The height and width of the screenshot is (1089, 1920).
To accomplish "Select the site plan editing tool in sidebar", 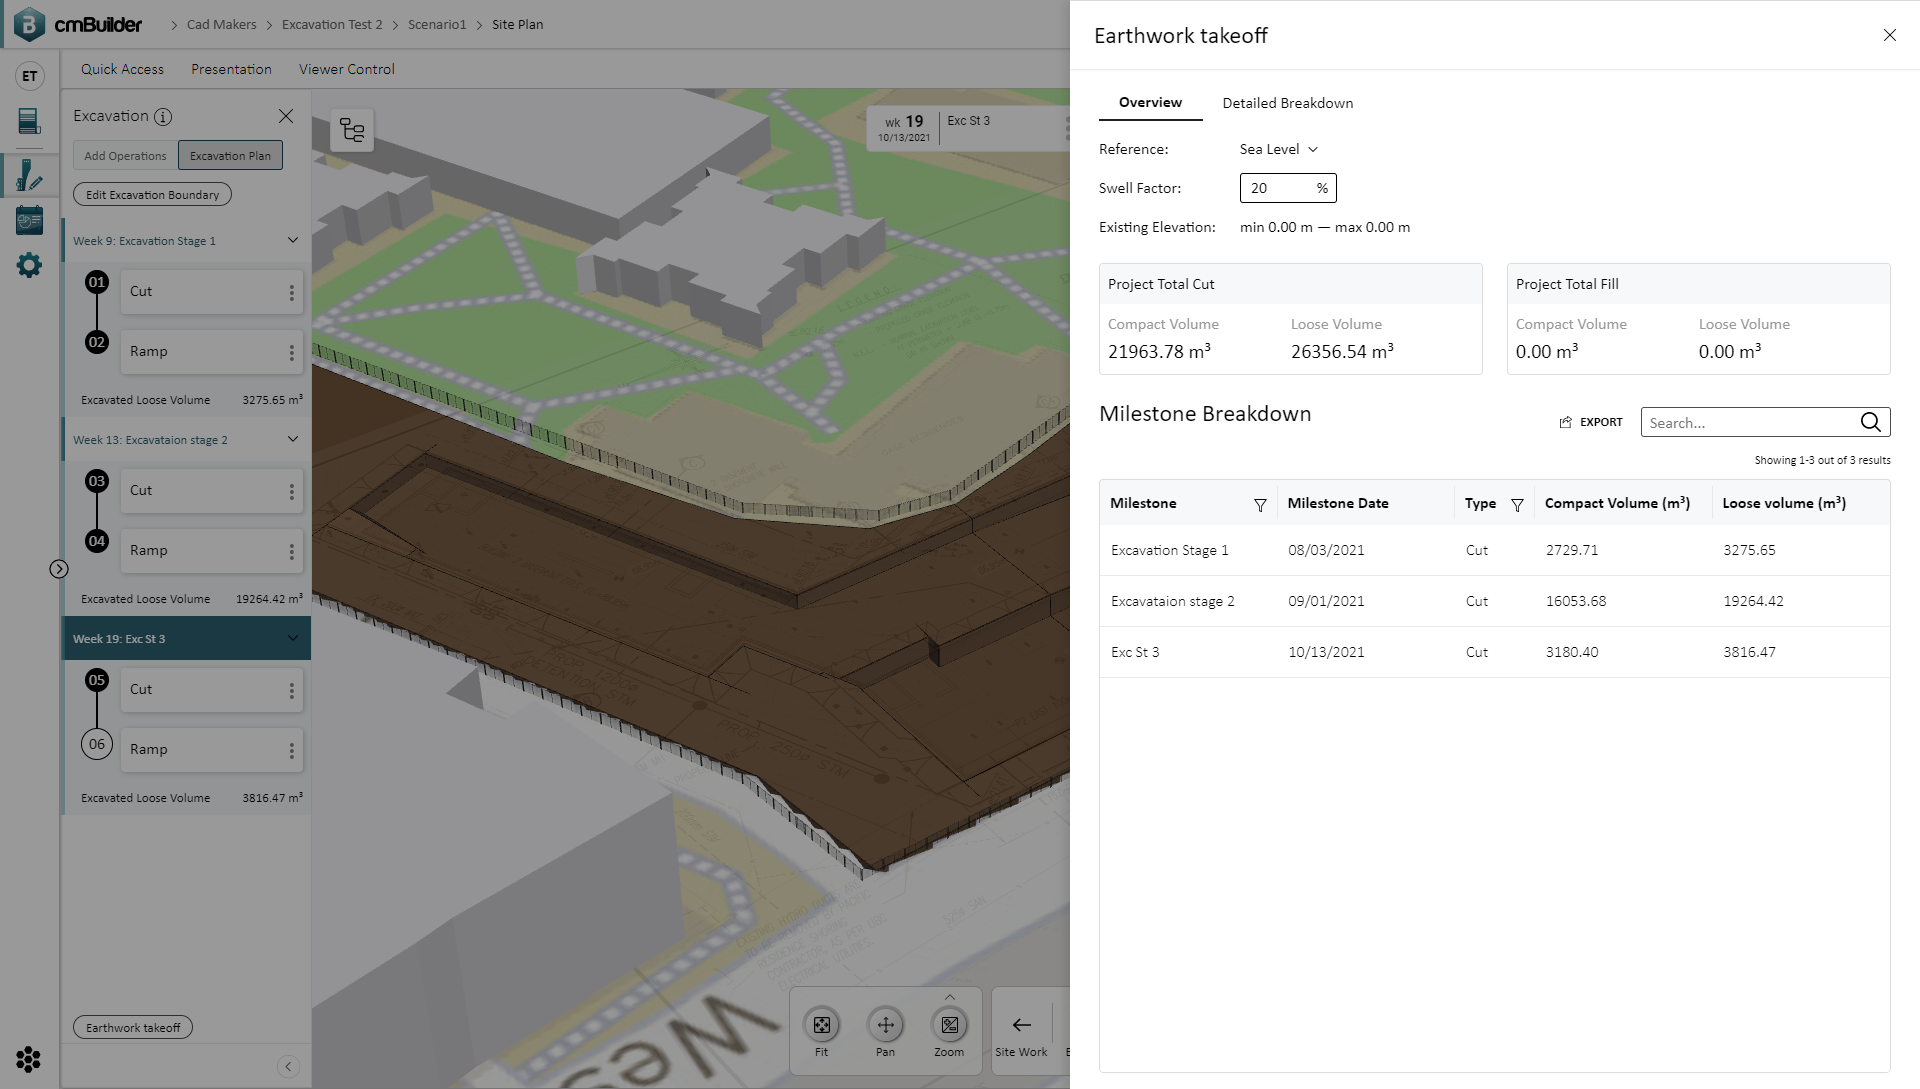I will coord(29,175).
